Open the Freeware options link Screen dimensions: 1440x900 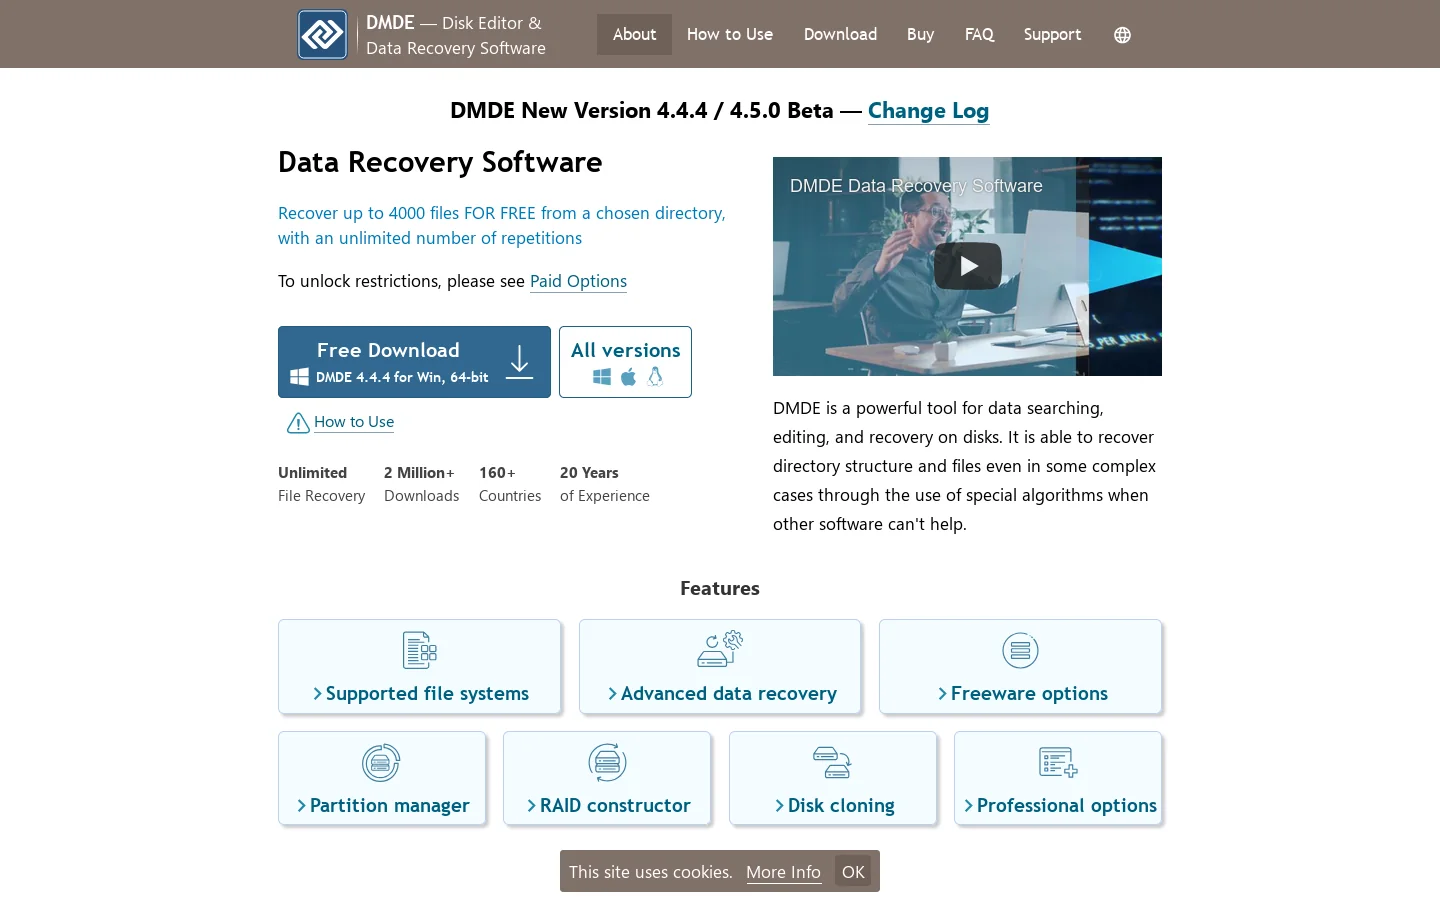1029,693
